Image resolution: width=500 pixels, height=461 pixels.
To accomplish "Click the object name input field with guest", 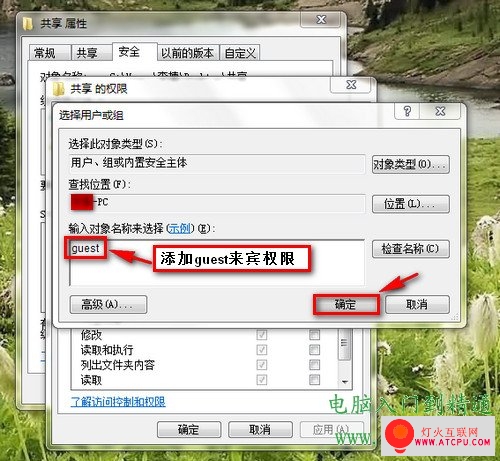I will pyautogui.click(x=217, y=262).
